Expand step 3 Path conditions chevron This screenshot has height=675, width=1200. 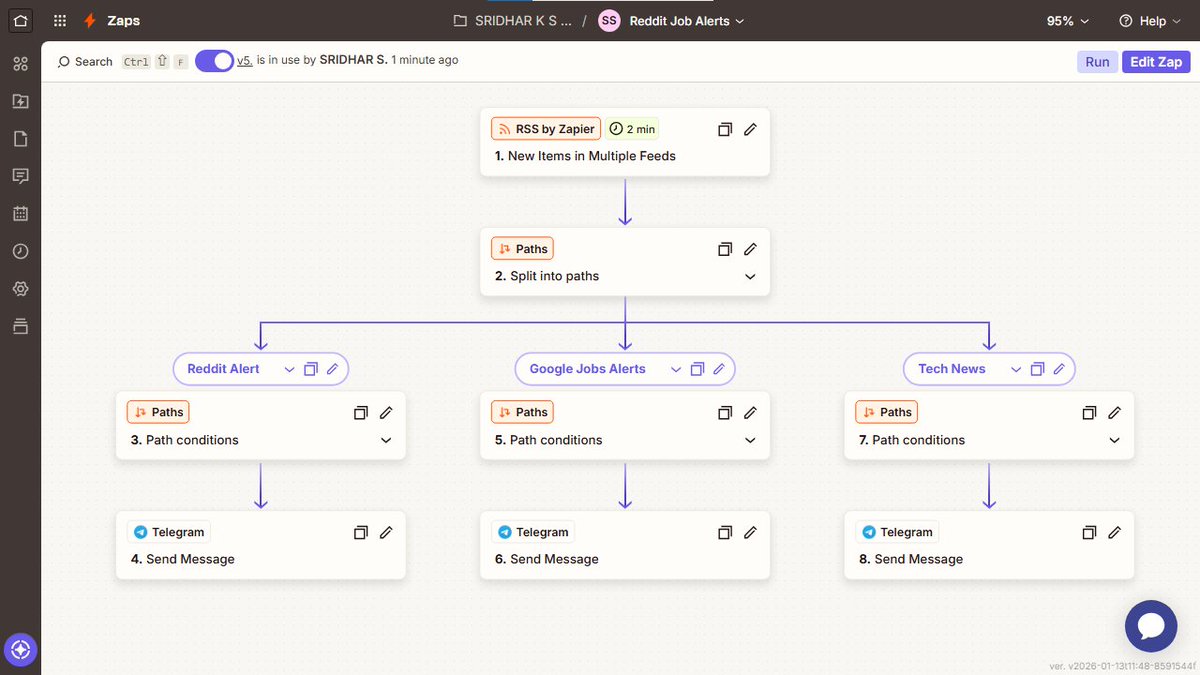point(386,441)
